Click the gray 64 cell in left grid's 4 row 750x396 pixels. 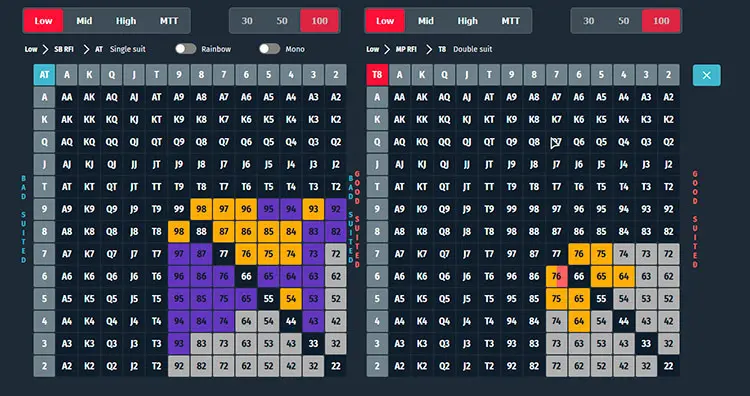pyautogui.click(x=246, y=321)
